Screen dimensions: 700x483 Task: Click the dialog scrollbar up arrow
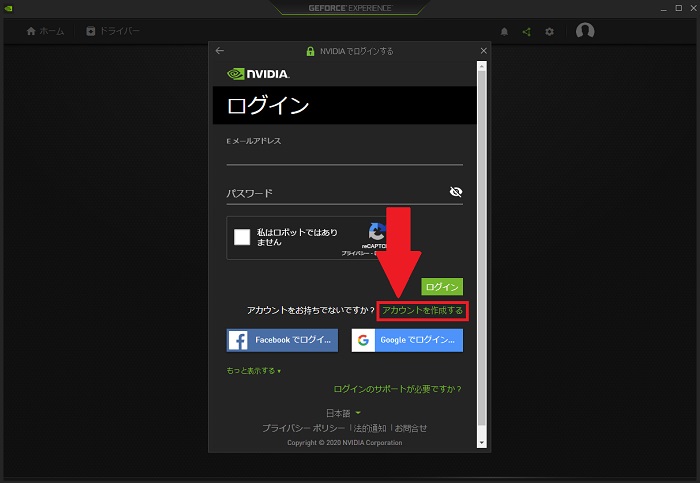pyautogui.click(x=482, y=67)
